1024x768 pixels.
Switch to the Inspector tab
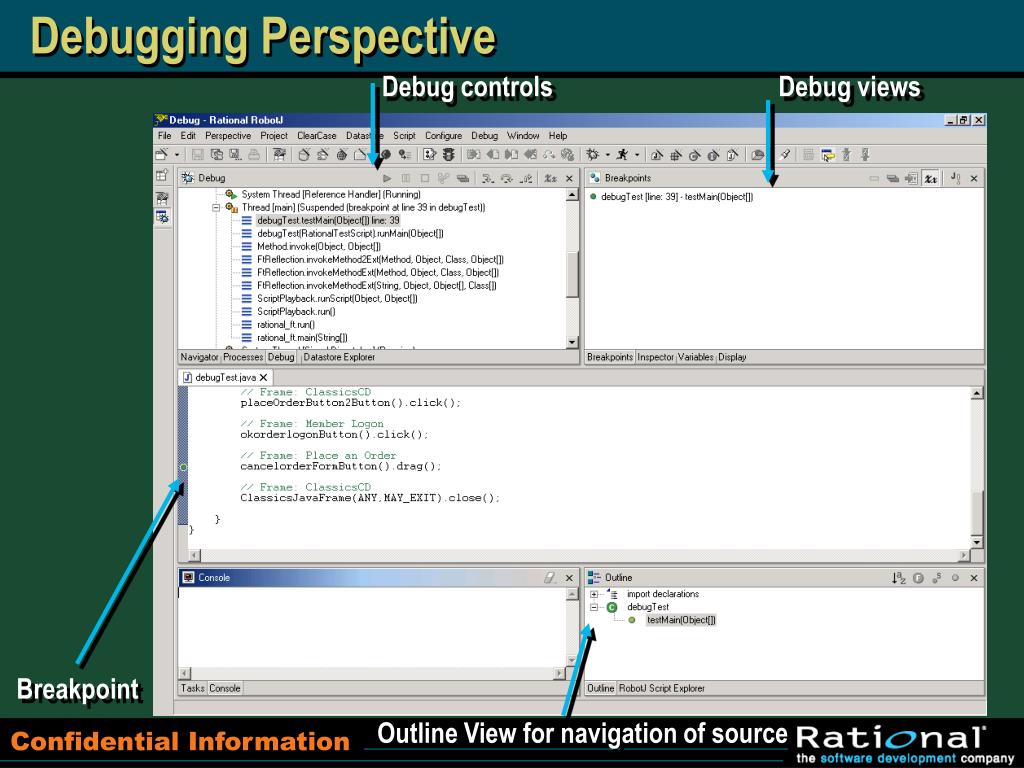point(655,357)
